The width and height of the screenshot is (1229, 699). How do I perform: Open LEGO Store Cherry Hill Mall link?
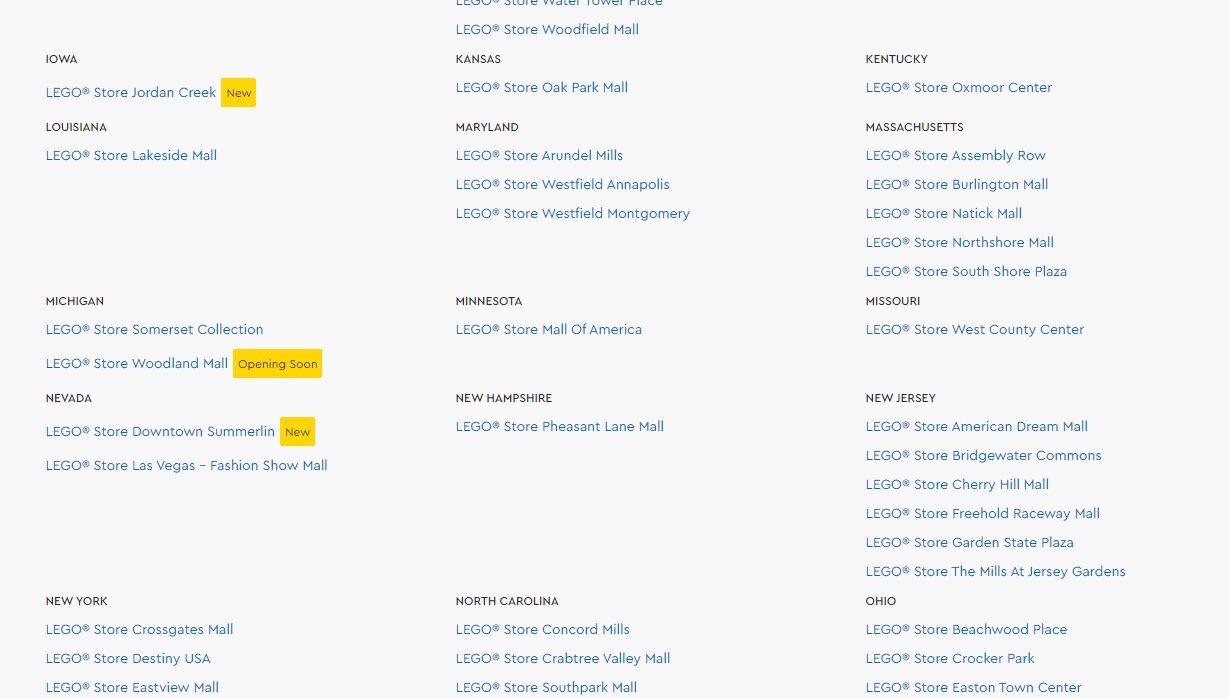pos(958,484)
